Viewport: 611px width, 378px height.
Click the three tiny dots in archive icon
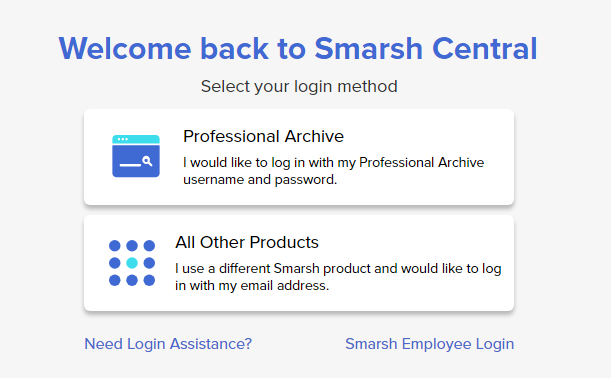point(123,139)
